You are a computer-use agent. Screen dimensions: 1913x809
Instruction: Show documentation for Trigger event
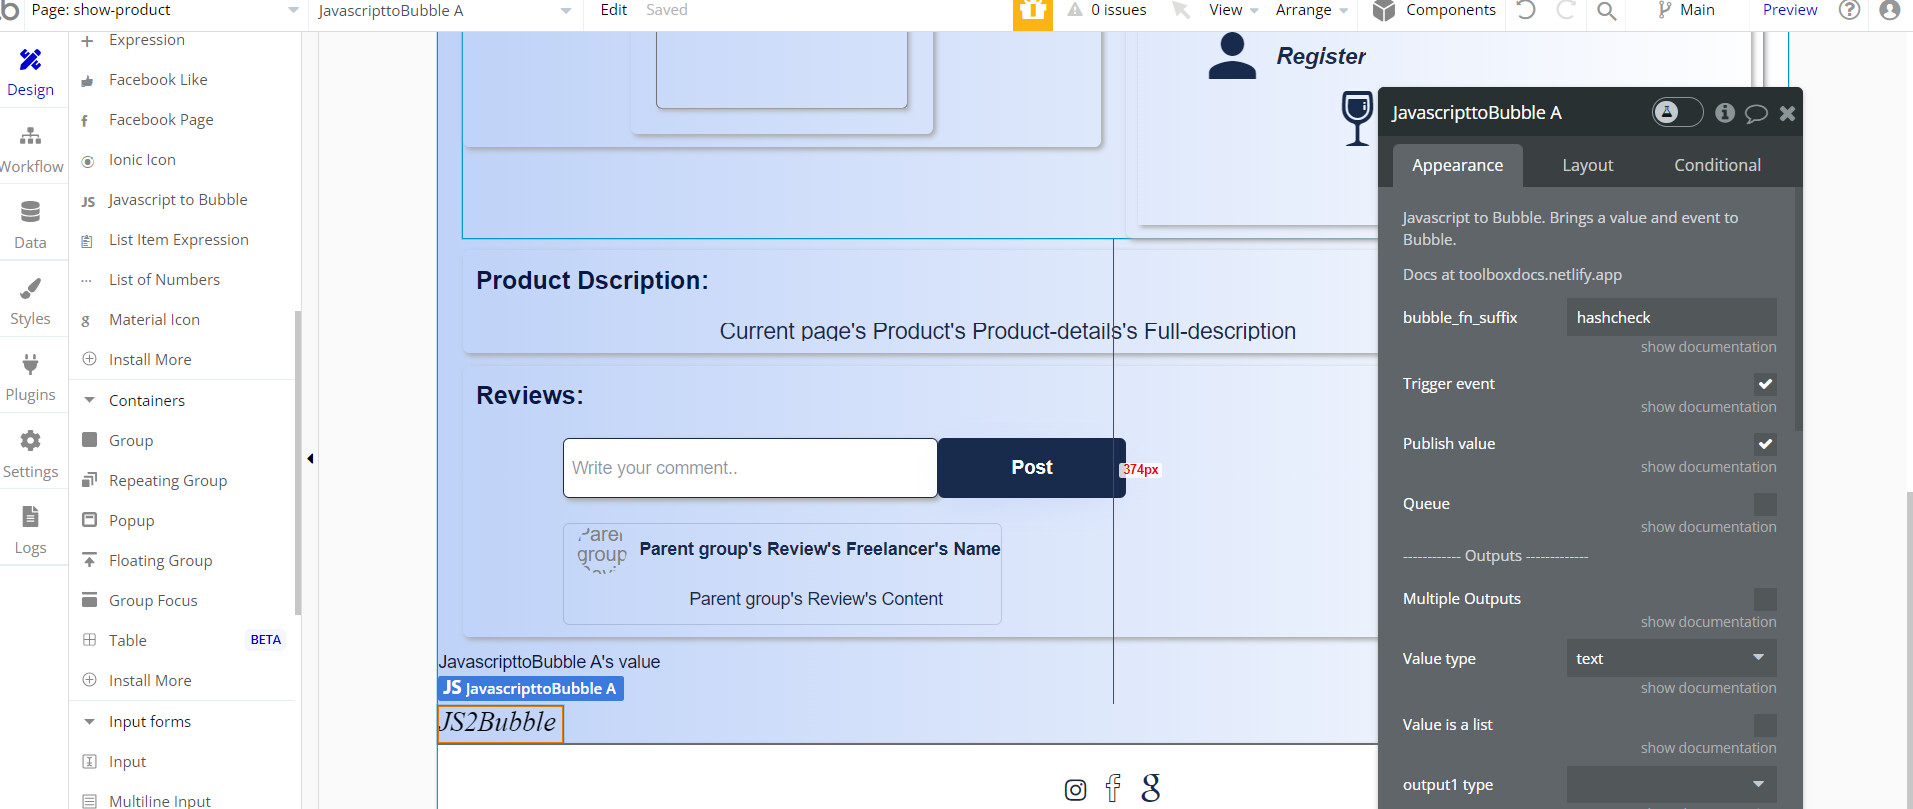pos(1708,407)
